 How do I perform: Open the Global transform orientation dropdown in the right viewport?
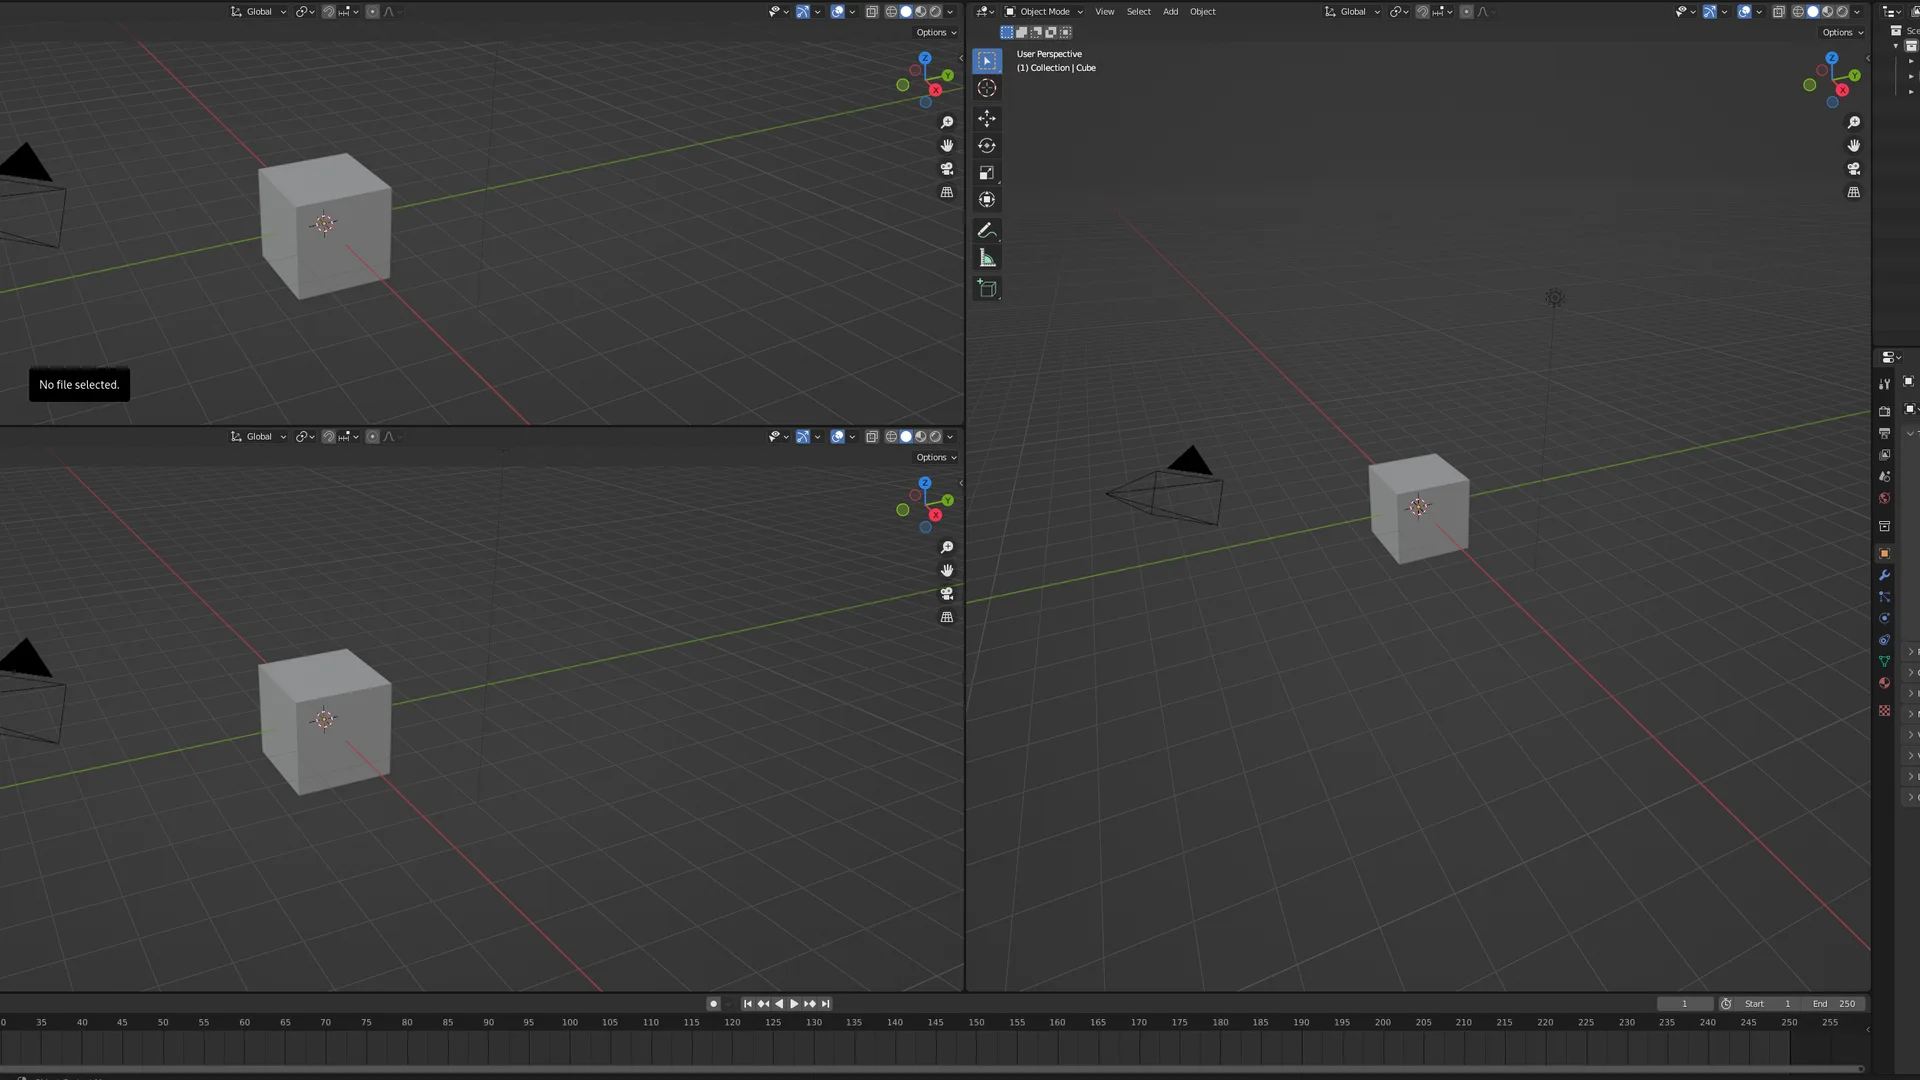click(x=1352, y=12)
